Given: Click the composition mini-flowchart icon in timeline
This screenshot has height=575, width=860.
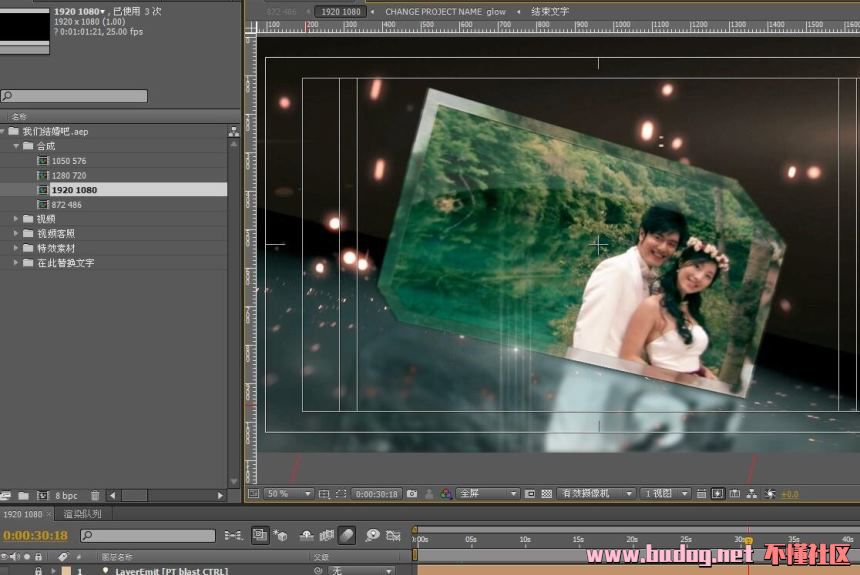Looking at the screenshot, I should [233, 536].
